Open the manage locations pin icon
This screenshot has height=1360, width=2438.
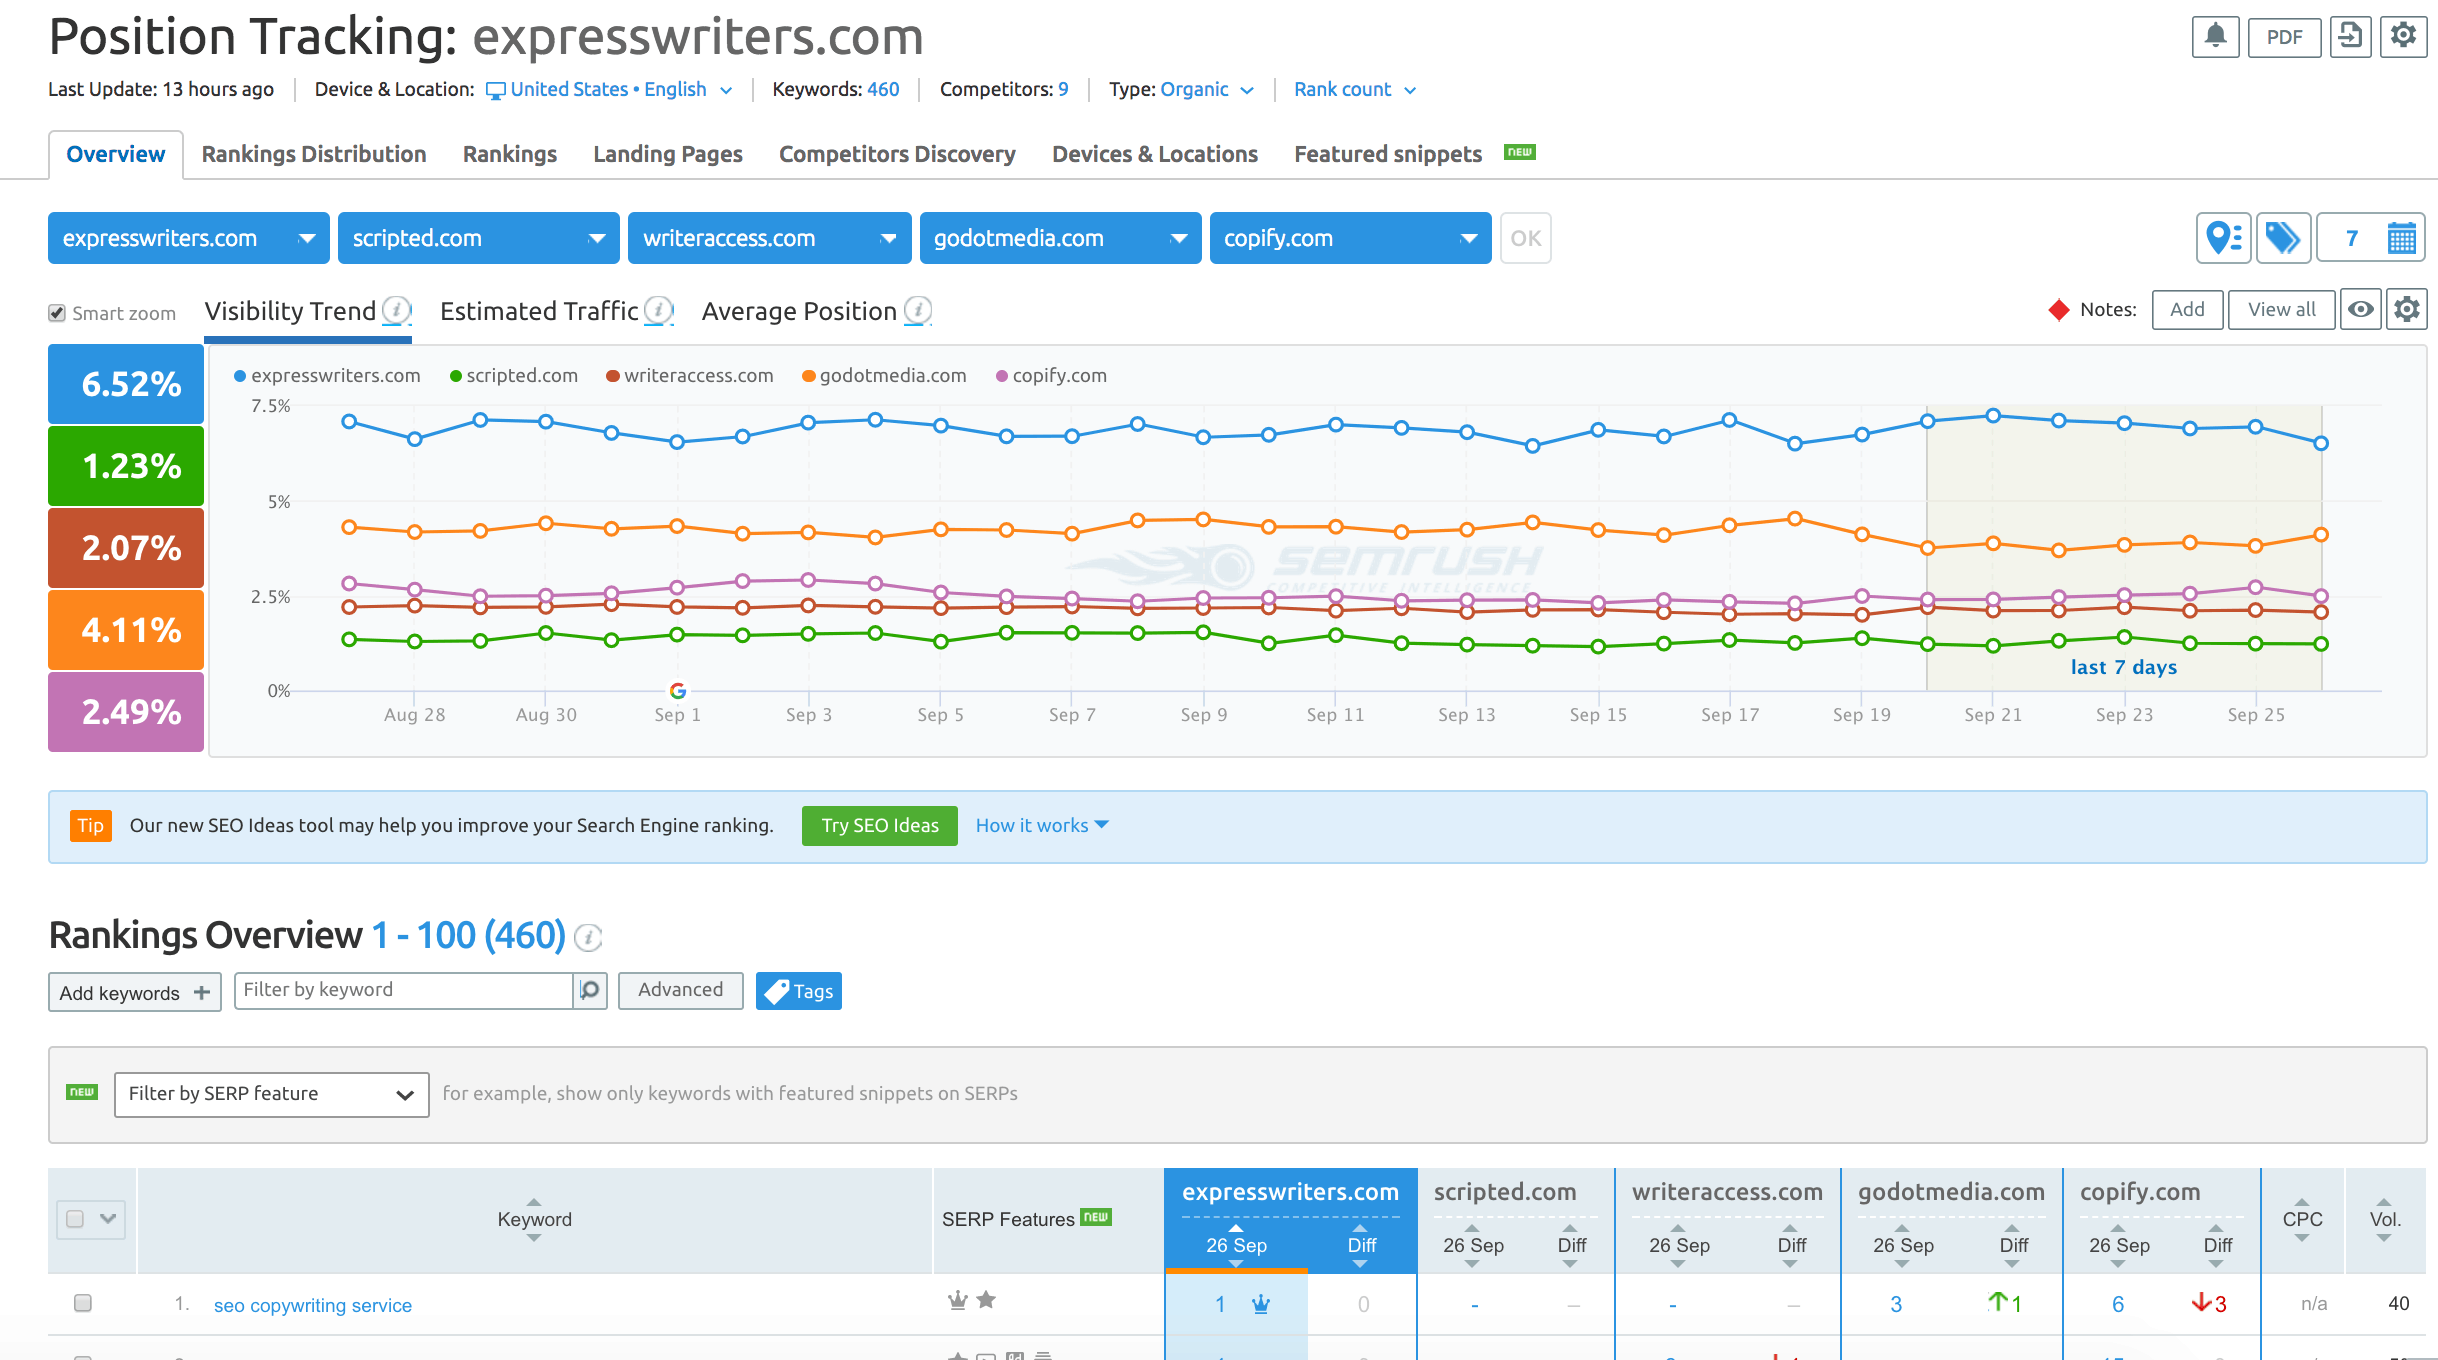point(2222,237)
